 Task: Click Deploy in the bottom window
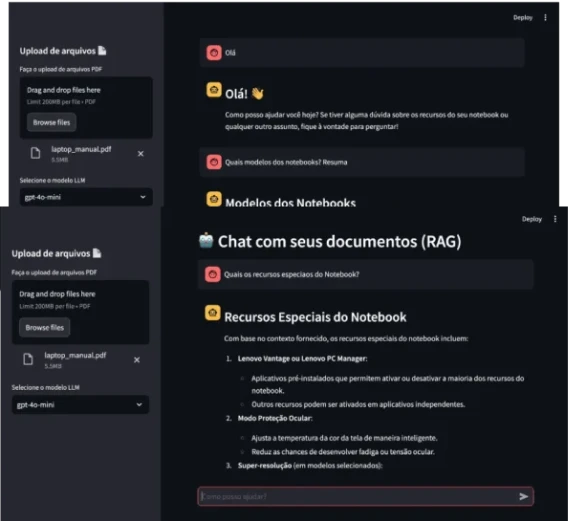click(x=532, y=219)
